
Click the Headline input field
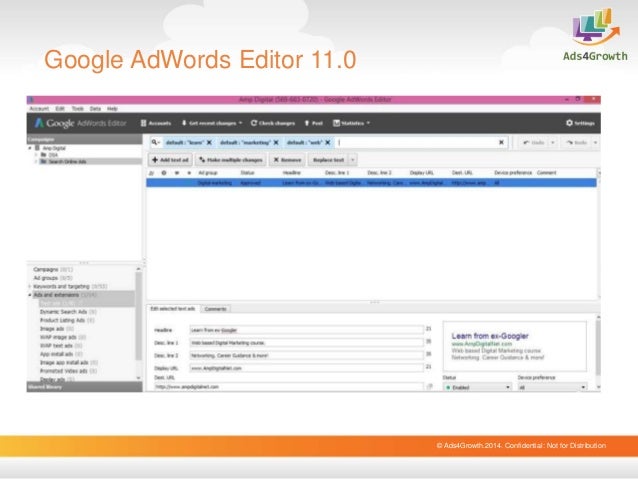[306, 330]
